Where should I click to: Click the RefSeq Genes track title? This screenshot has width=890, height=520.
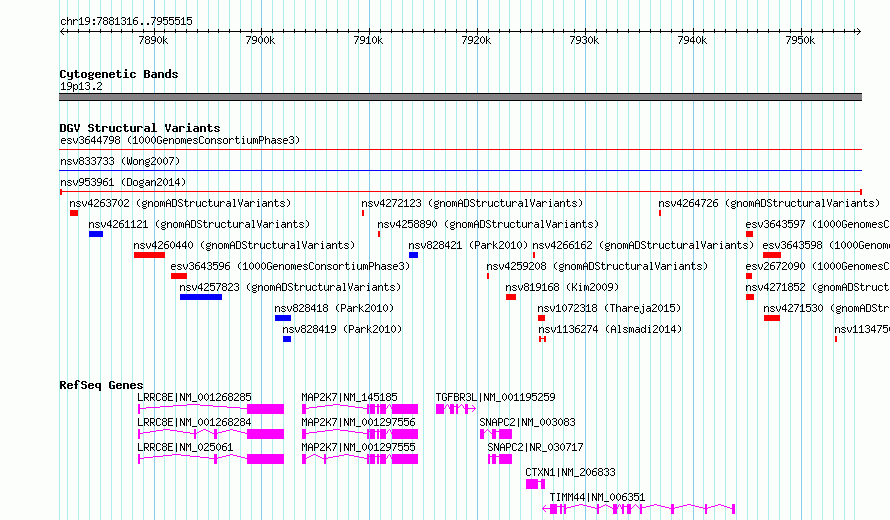pos(101,385)
